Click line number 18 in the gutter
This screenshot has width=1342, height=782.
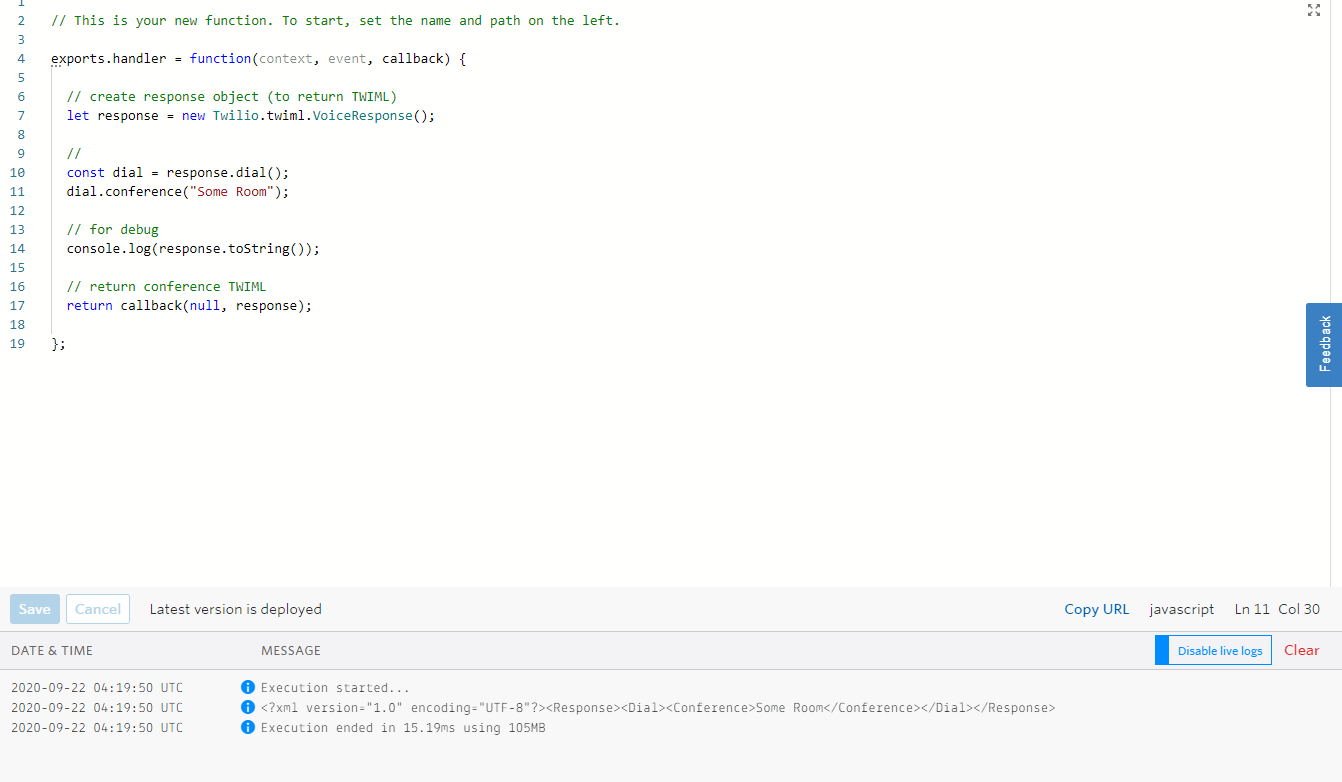click(17, 325)
